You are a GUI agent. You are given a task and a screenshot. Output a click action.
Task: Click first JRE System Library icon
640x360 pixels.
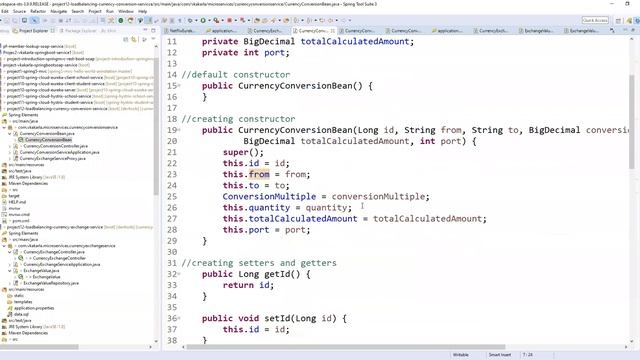[x=4, y=177]
